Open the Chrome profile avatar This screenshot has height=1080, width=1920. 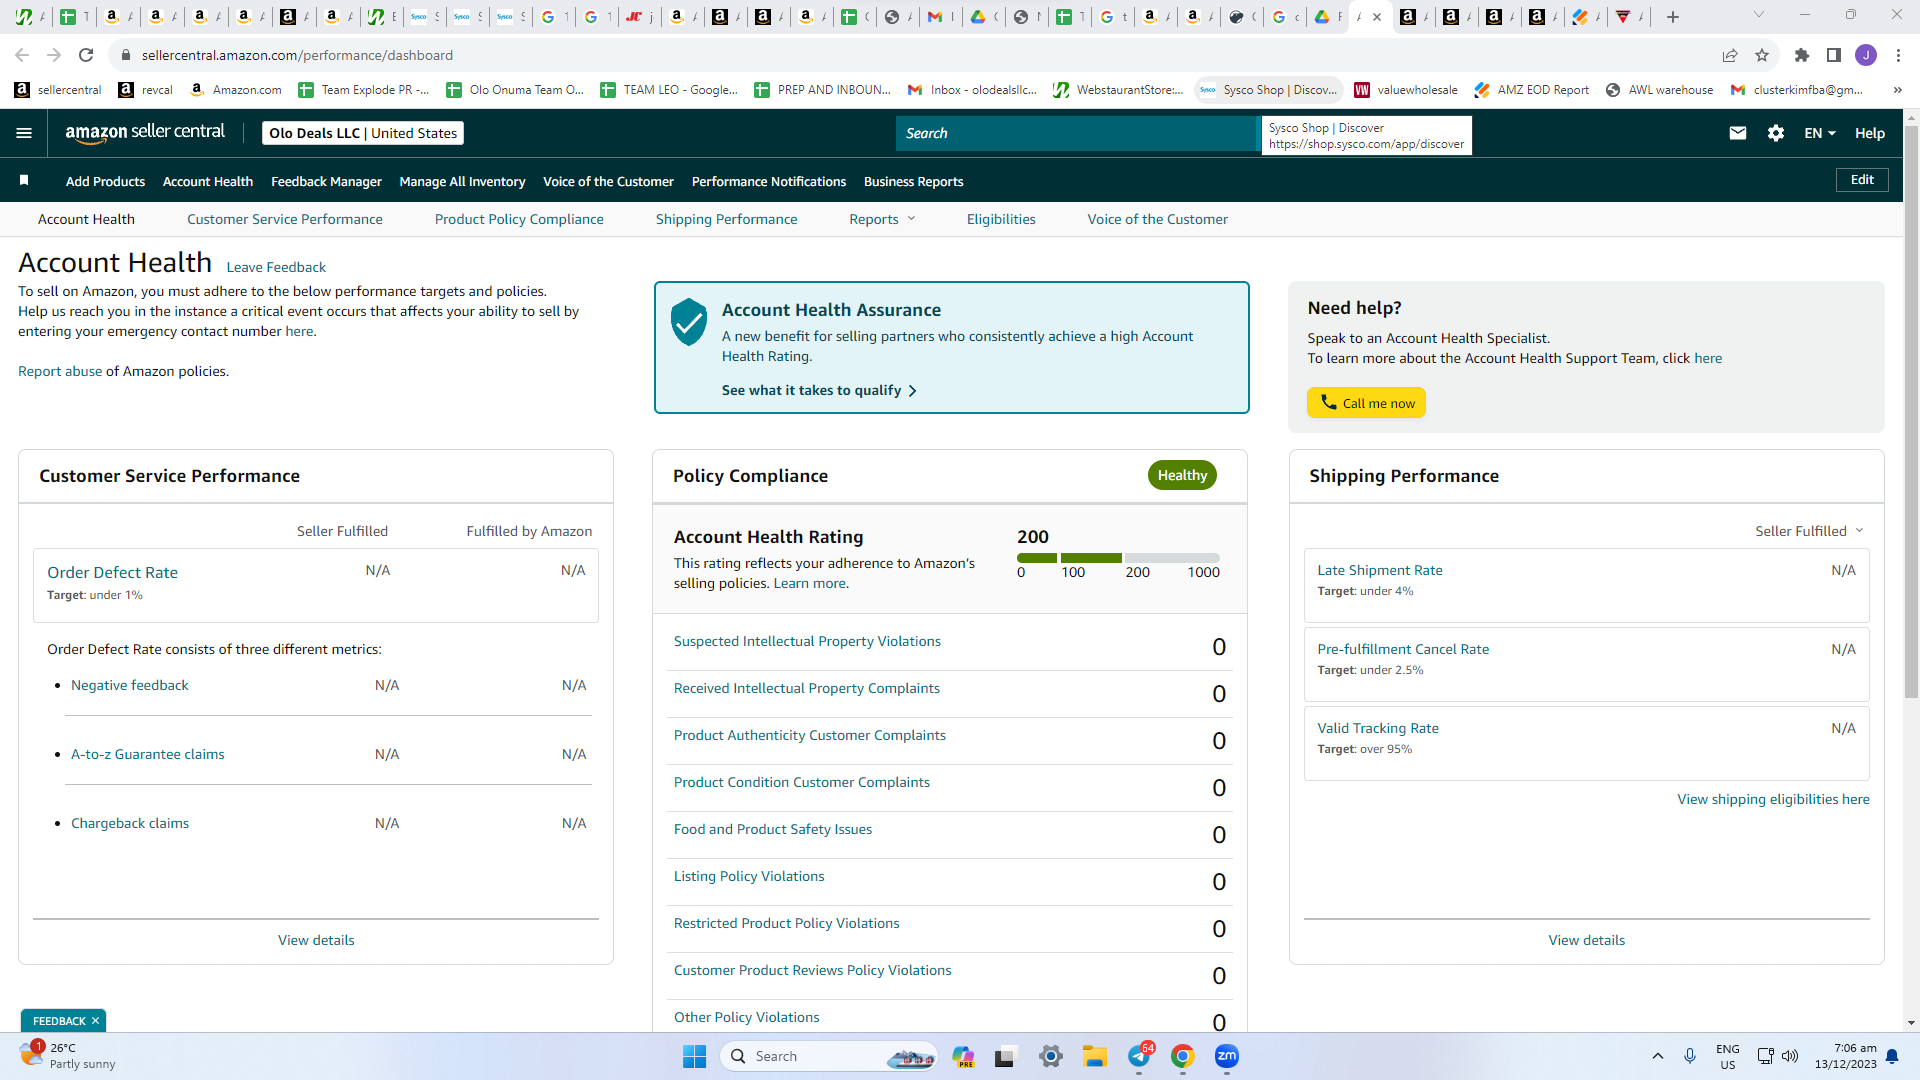tap(1866, 55)
